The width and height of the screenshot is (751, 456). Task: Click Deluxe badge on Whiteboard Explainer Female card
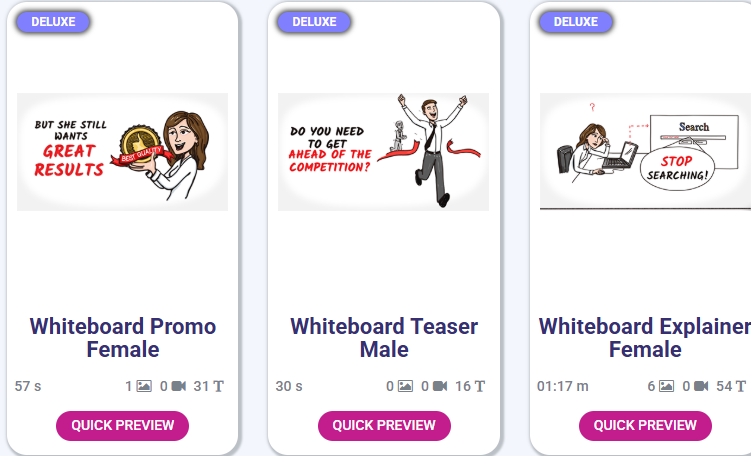pyautogui.click(x=576, y=22)
